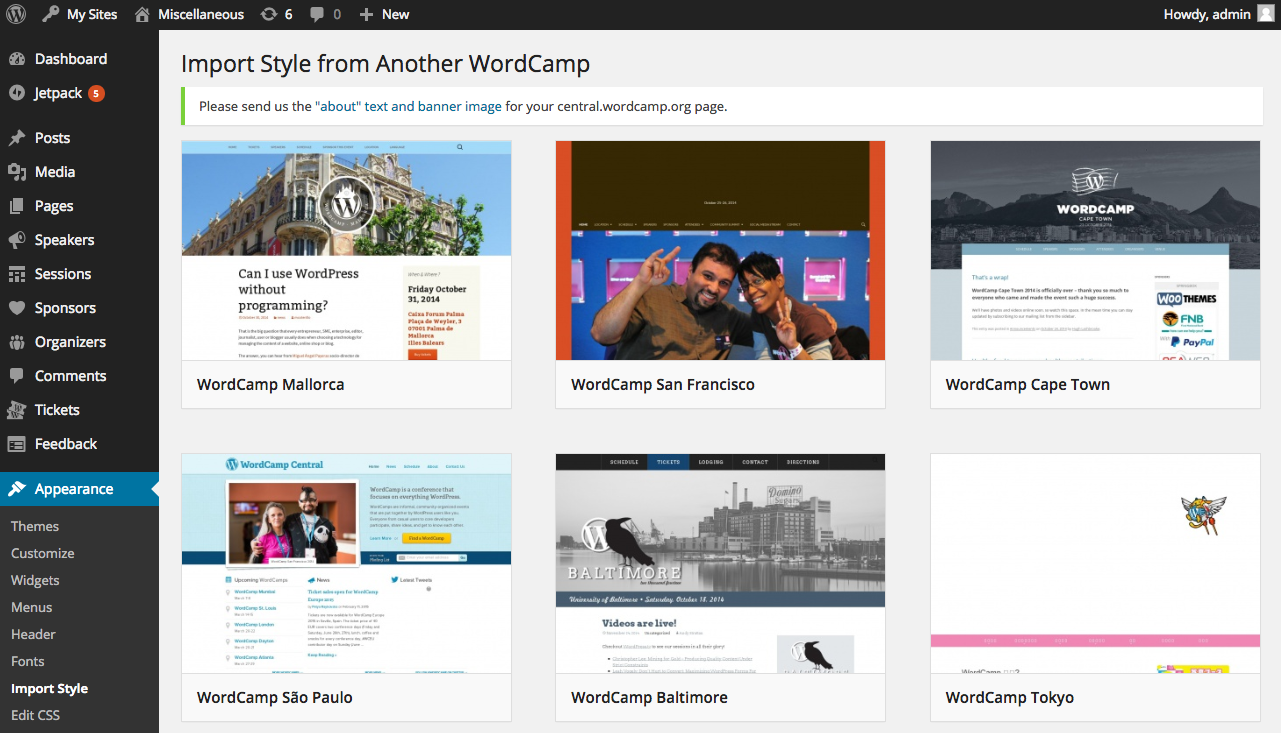The image size is (1281, 733).
Task: Click the Media sidebar icon
Action: [x=17, y=172]
